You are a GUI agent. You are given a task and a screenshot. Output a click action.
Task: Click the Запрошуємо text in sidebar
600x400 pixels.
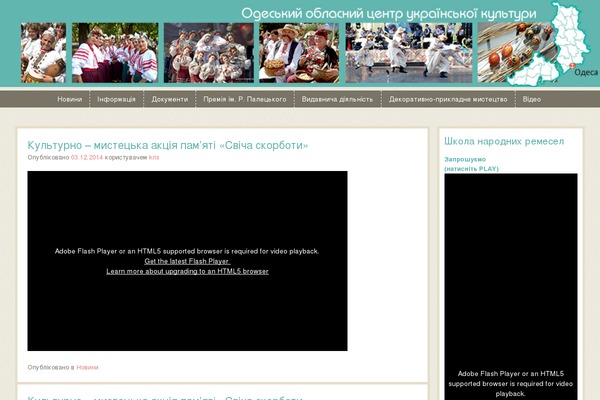click(x=465, y=159)
